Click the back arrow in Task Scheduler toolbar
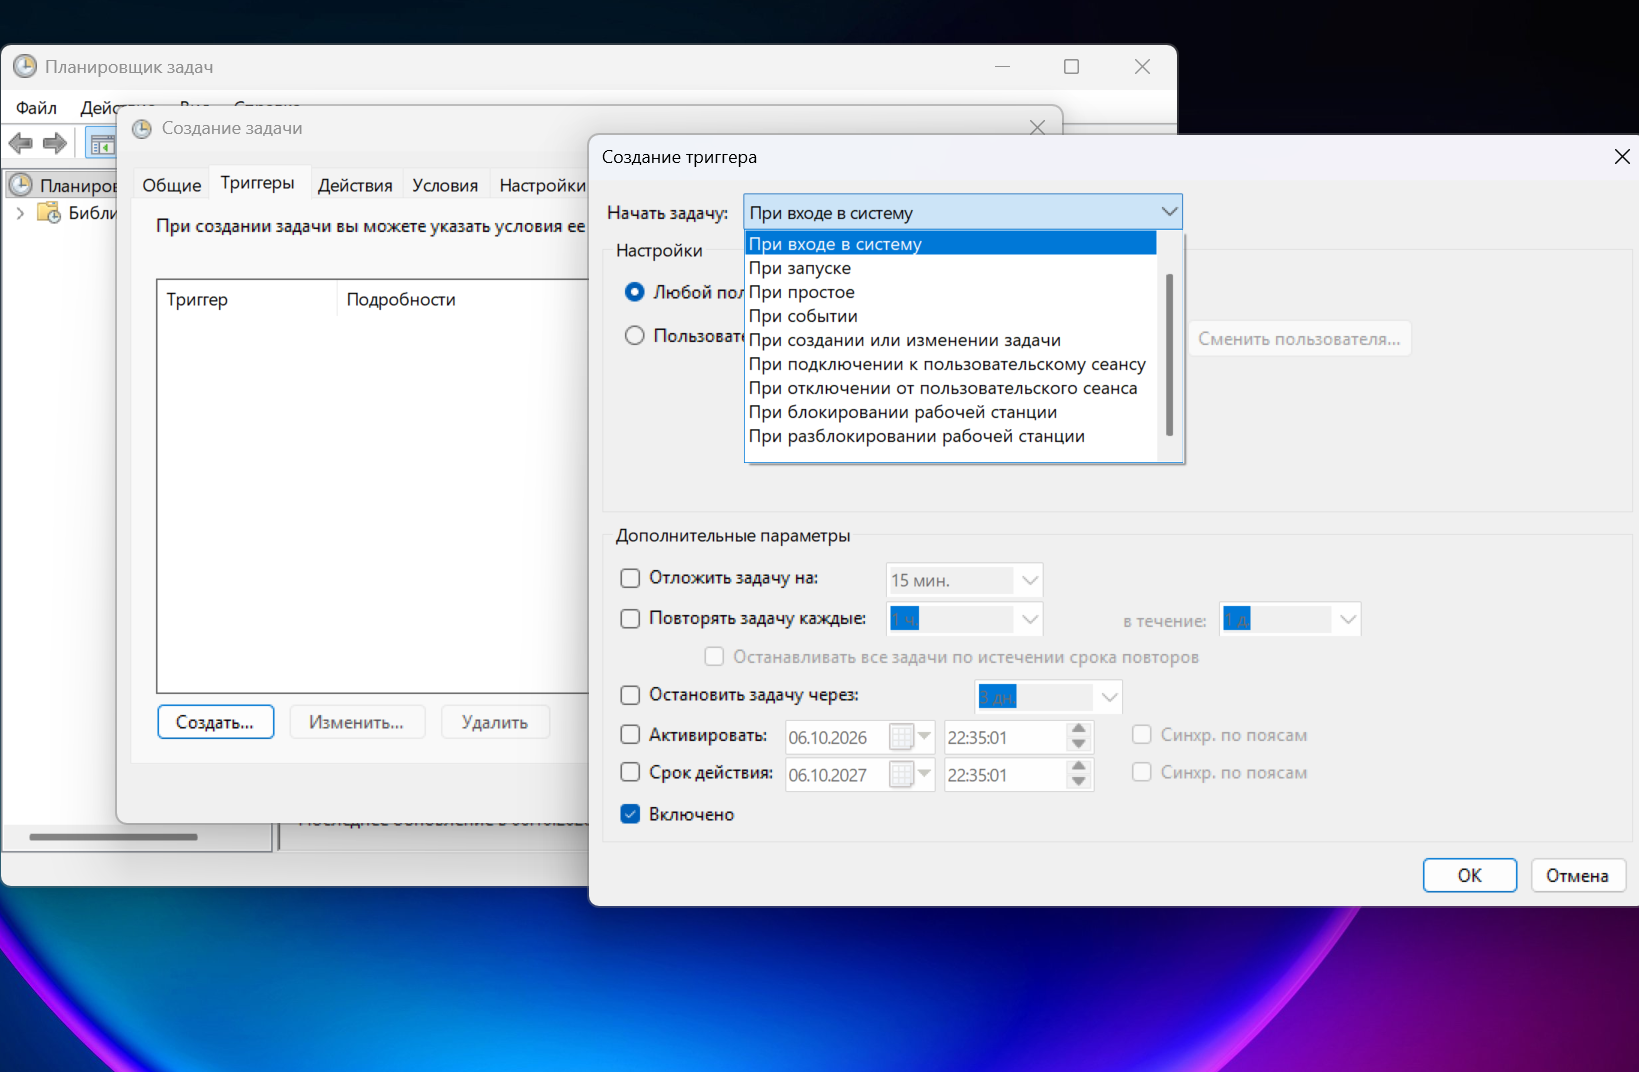Viewport: 1639px width, 1072px height. tap(21, 143)
